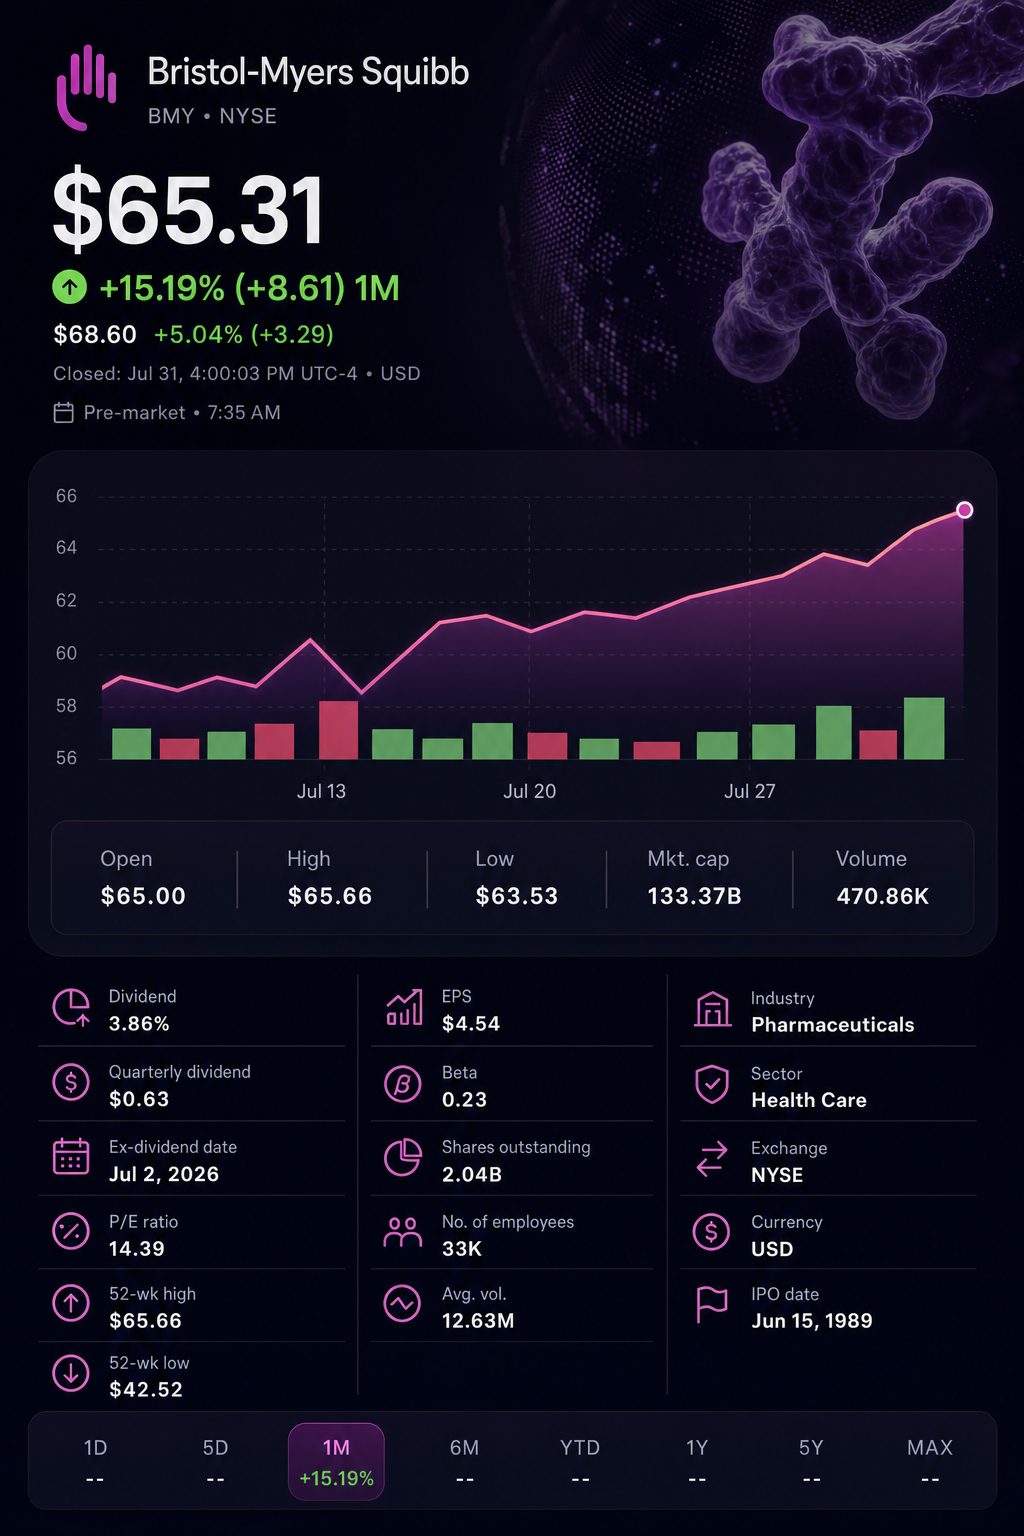Click the +5.04% (+3.29) pre-market change
This screenshot has width=1024, height=1536.
(244, 334)
